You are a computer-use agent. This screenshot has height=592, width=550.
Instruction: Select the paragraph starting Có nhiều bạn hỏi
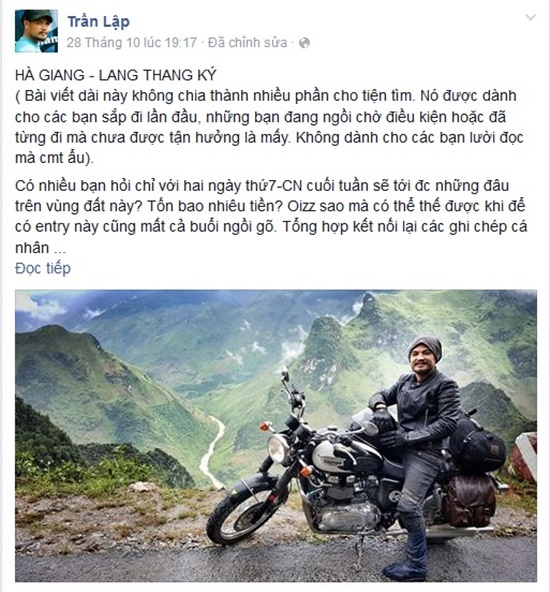point(271,217)
